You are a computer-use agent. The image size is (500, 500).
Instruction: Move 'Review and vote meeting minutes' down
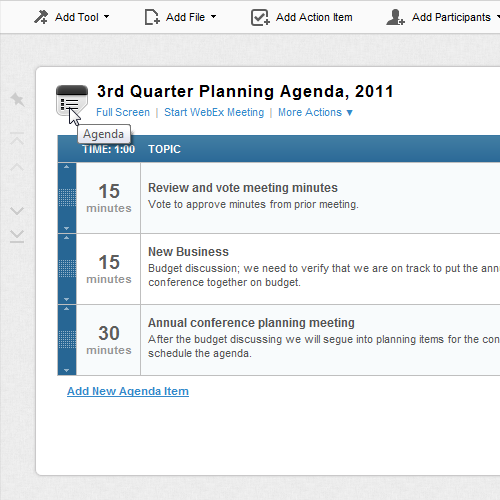(66, 228)
